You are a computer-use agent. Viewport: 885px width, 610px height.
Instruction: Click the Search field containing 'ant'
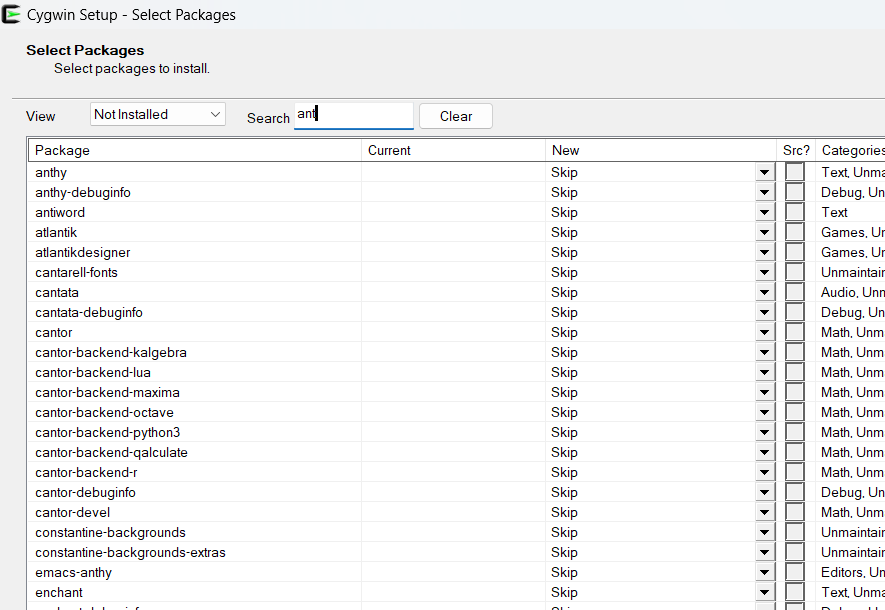tap(353, 115)
